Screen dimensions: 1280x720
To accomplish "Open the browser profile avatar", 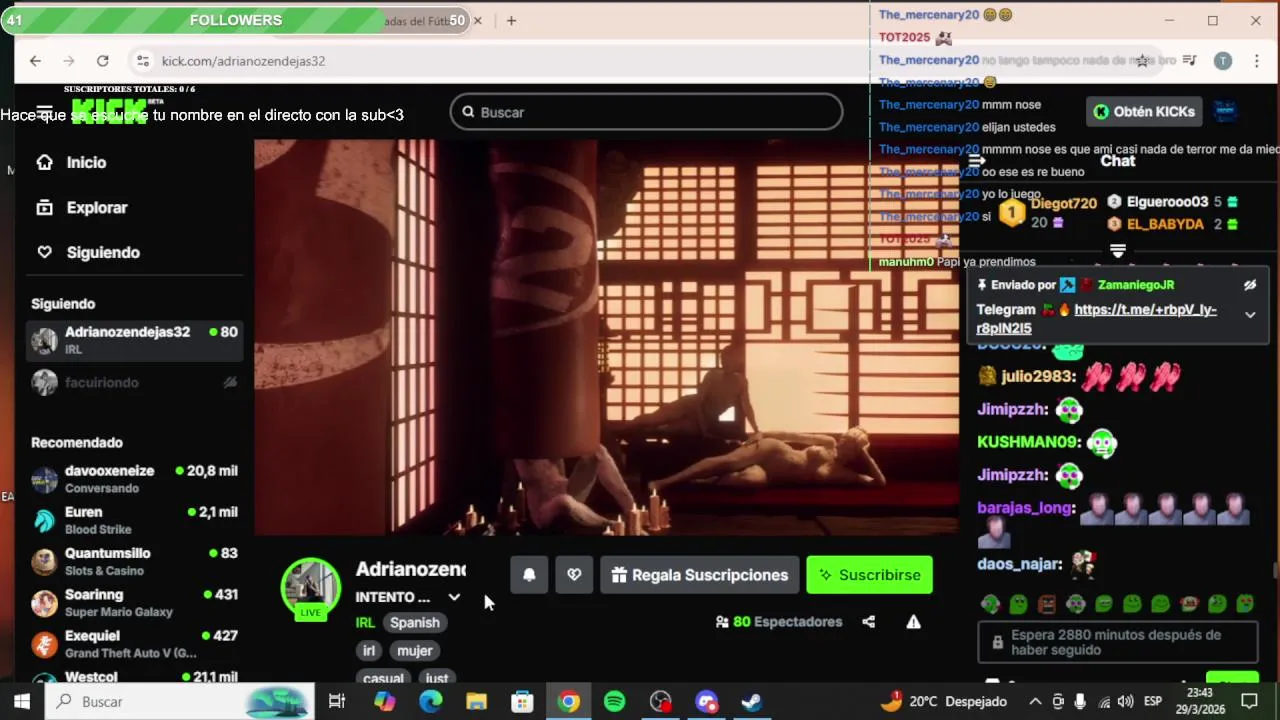I will click(x=1222, y=61).
